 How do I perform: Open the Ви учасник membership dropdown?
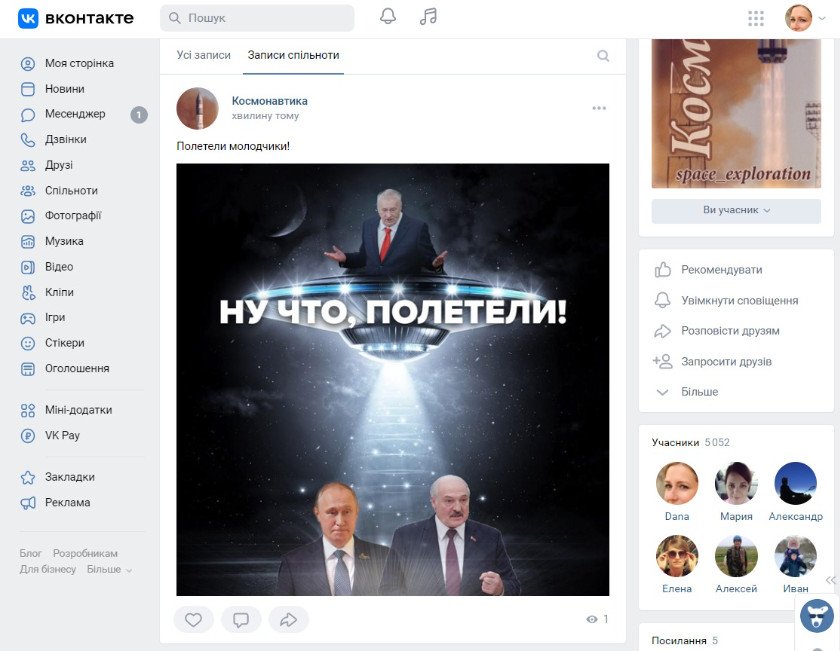[x=736, y=211]
